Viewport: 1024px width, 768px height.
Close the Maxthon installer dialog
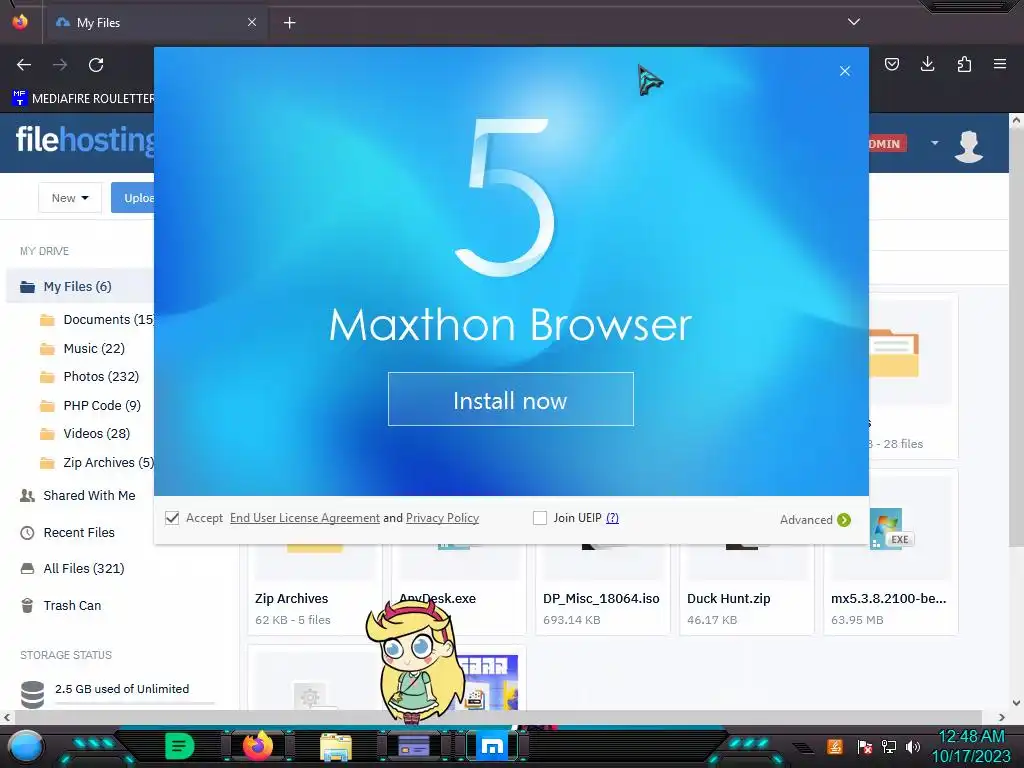[844, 71]
